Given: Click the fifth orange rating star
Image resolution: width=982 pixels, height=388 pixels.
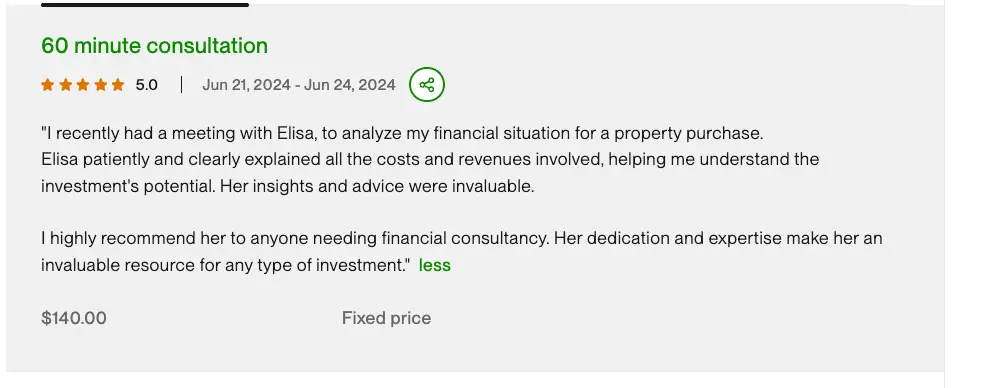Looking at the screenshot, I should tap(118, 84).
